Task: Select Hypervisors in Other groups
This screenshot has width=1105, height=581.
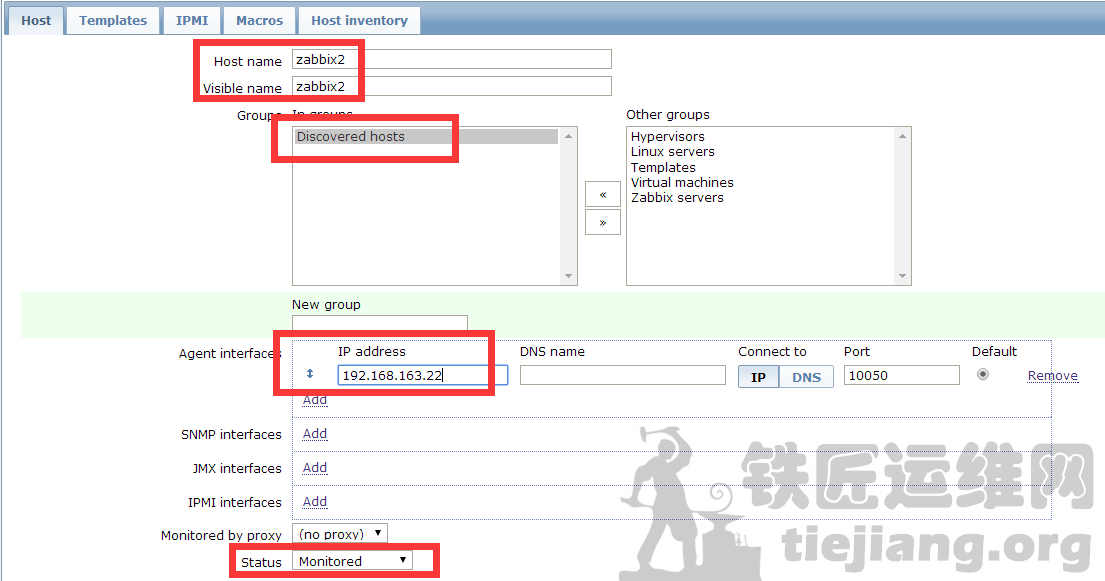Action: (x=667, y=136)
